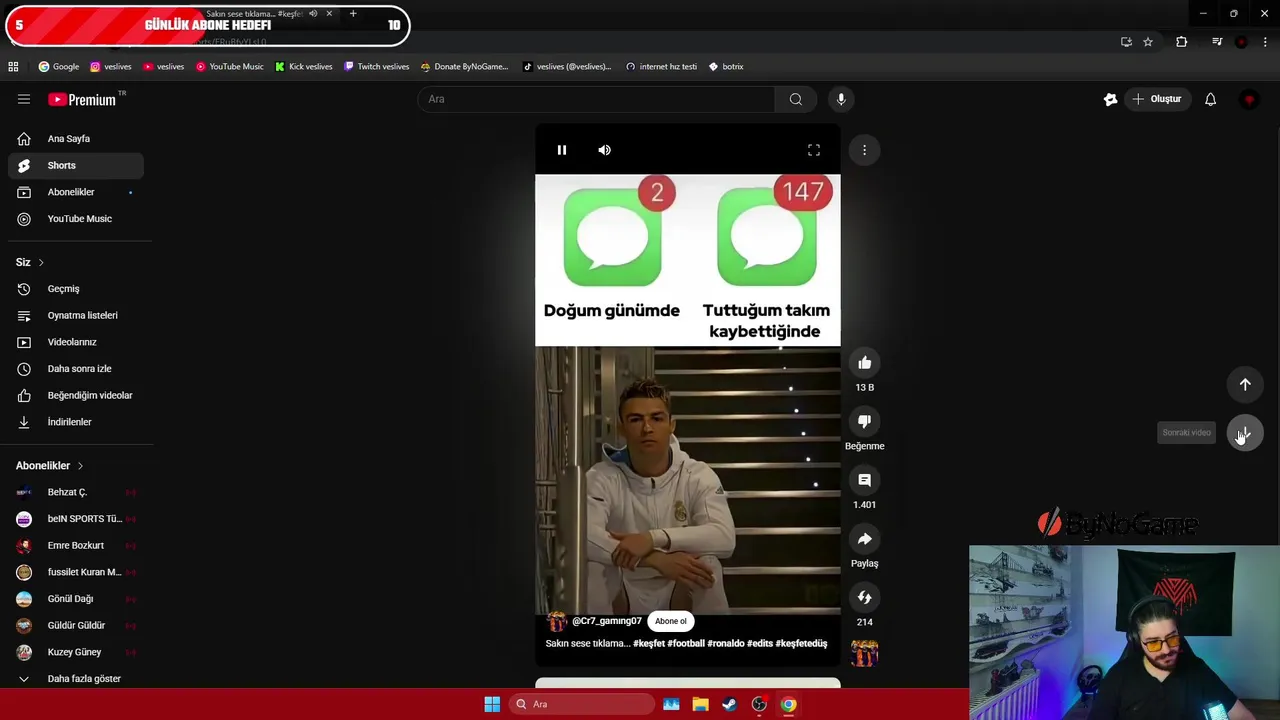Open beIN SPORTS Tü... channel
The height and width of the screenshot is (720, 1280).
pyautogui.click(x=76, y=519)
